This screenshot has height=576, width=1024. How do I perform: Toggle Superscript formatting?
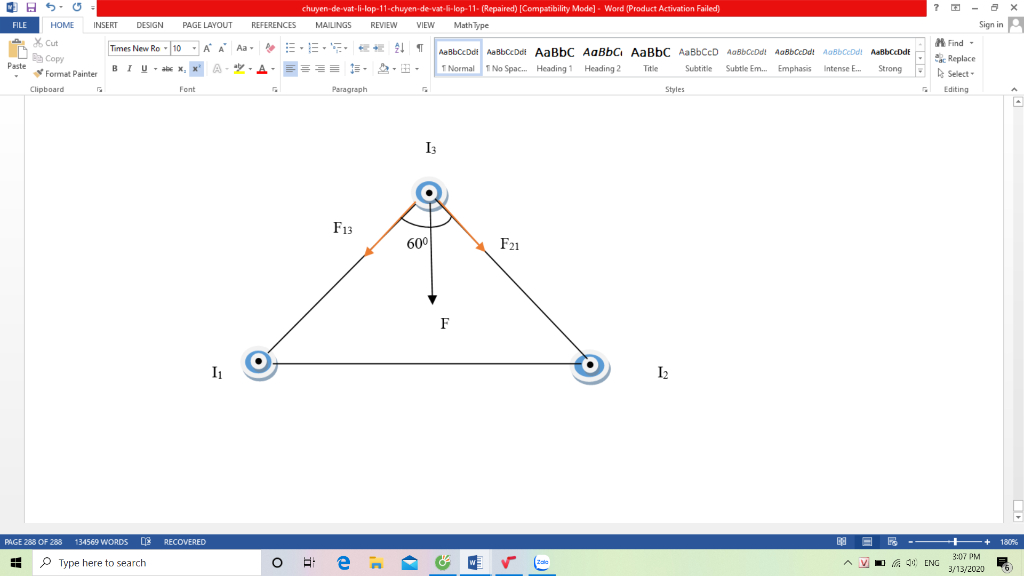tap(197, 69)
